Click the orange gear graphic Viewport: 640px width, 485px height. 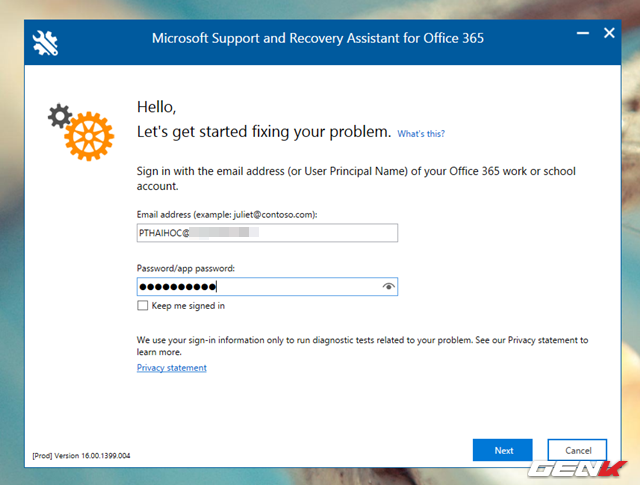[89, 136]
